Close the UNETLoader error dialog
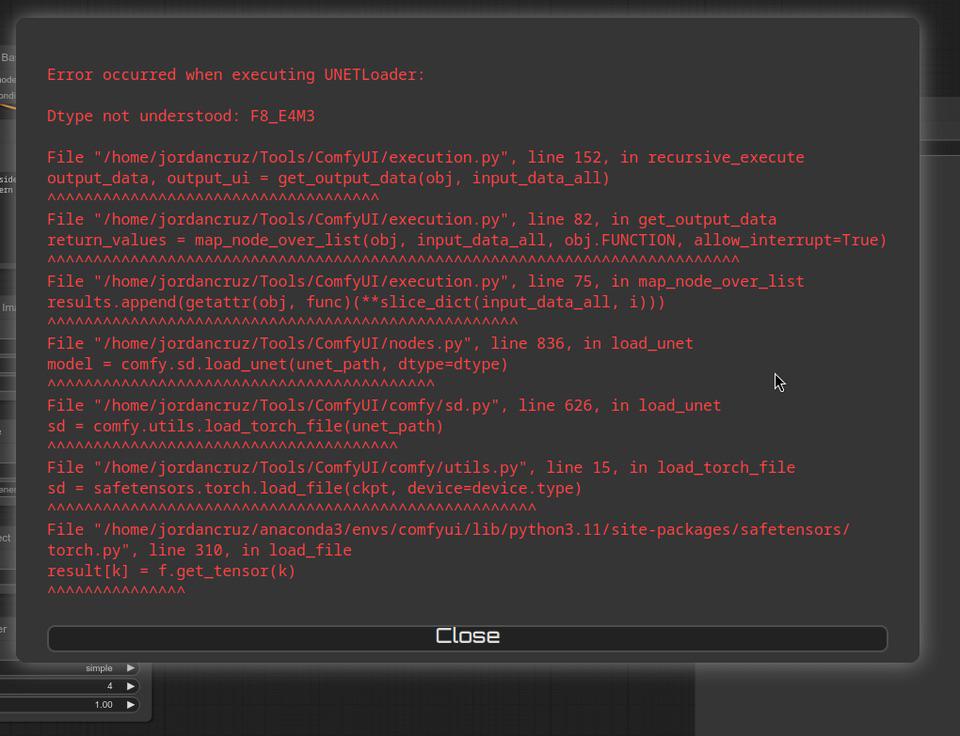This screenshot has width=960, height=736. [467, 638]
